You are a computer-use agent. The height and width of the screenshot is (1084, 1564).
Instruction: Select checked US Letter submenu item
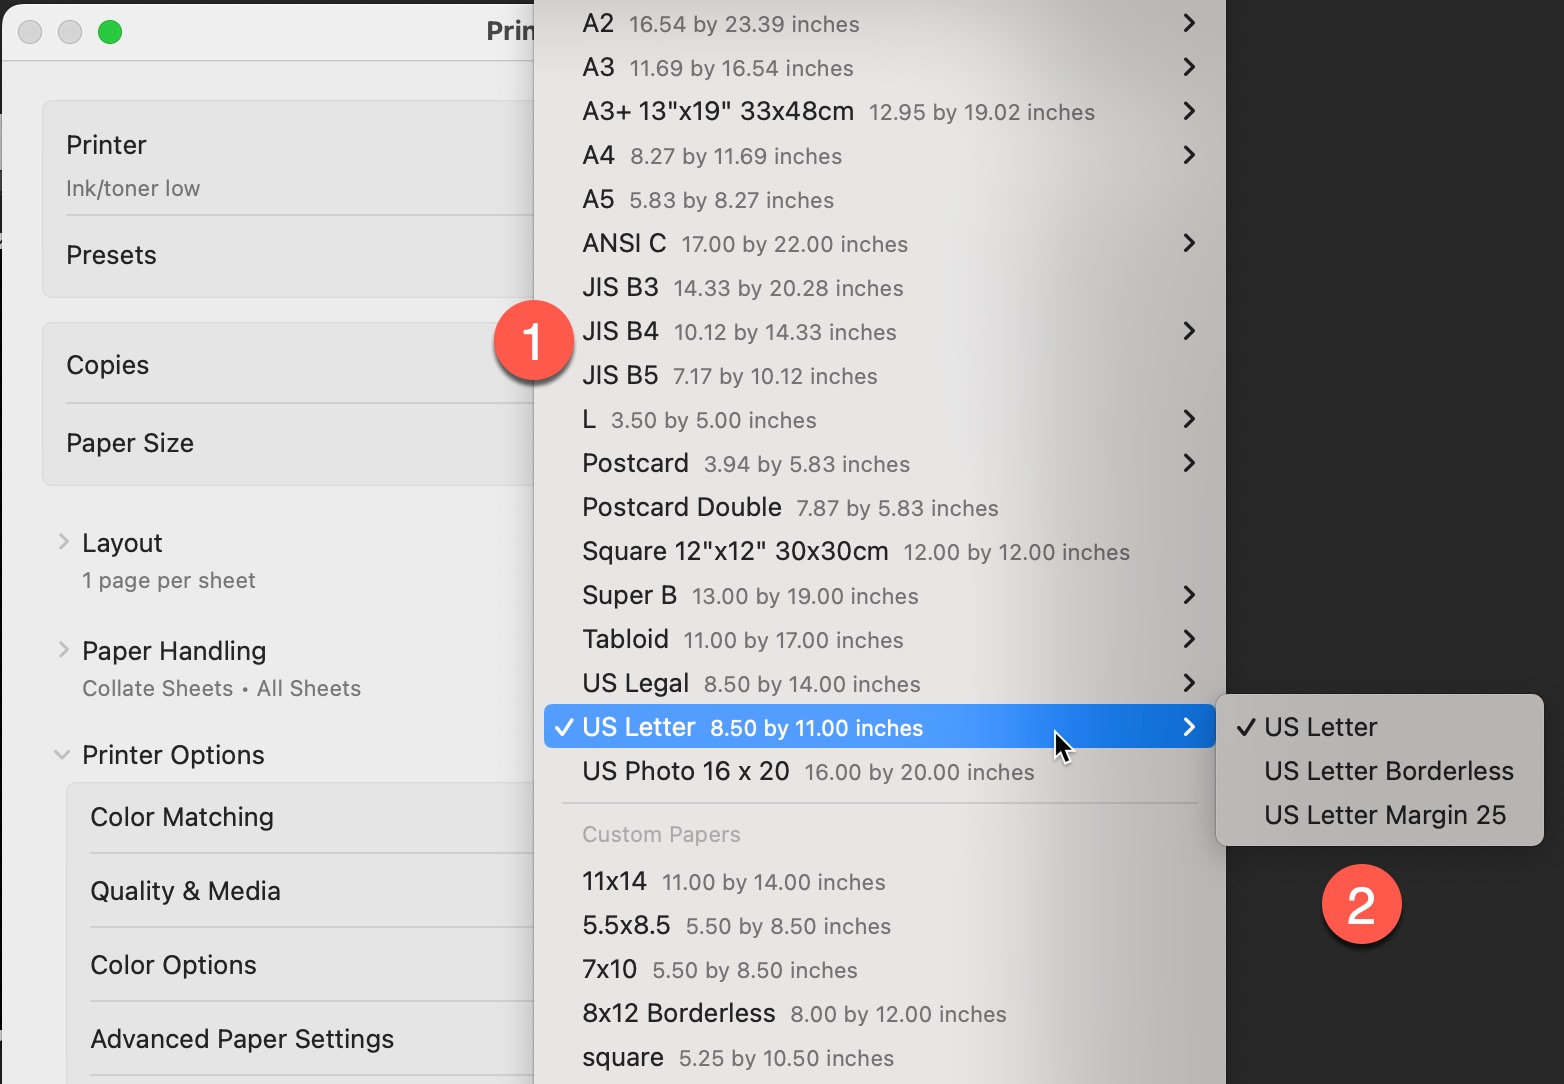1320,727
